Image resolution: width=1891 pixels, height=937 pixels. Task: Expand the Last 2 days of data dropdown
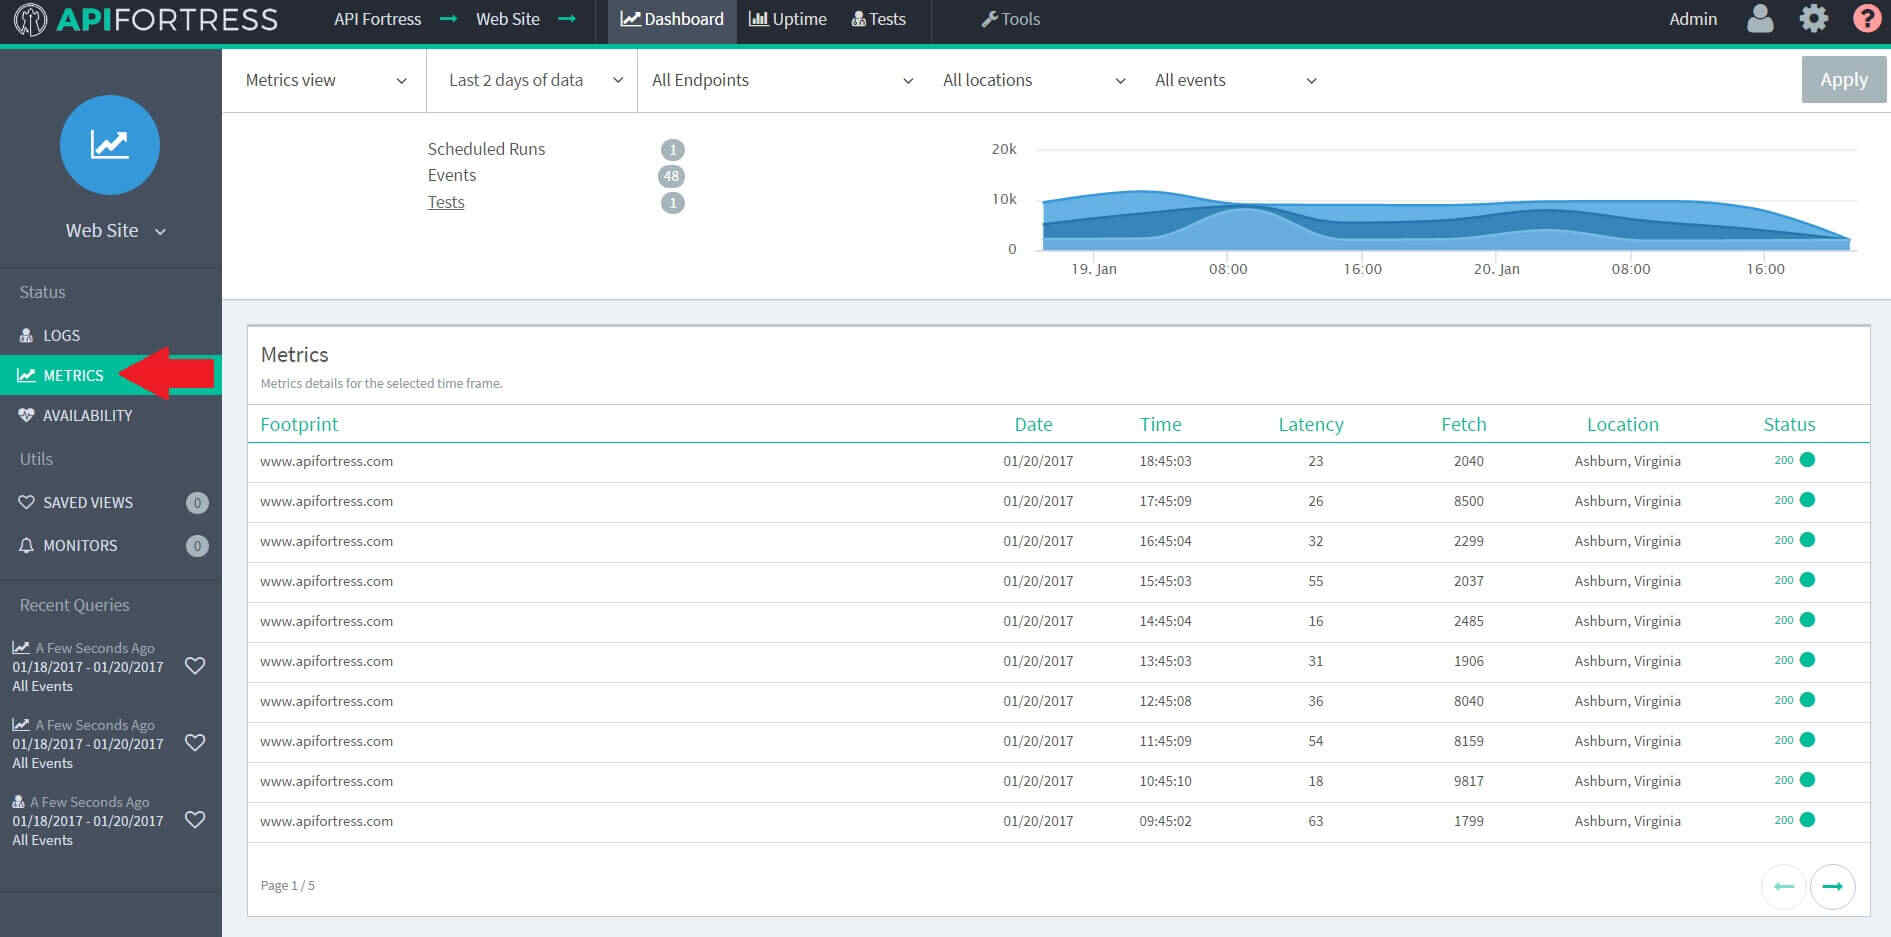point(534,80)
